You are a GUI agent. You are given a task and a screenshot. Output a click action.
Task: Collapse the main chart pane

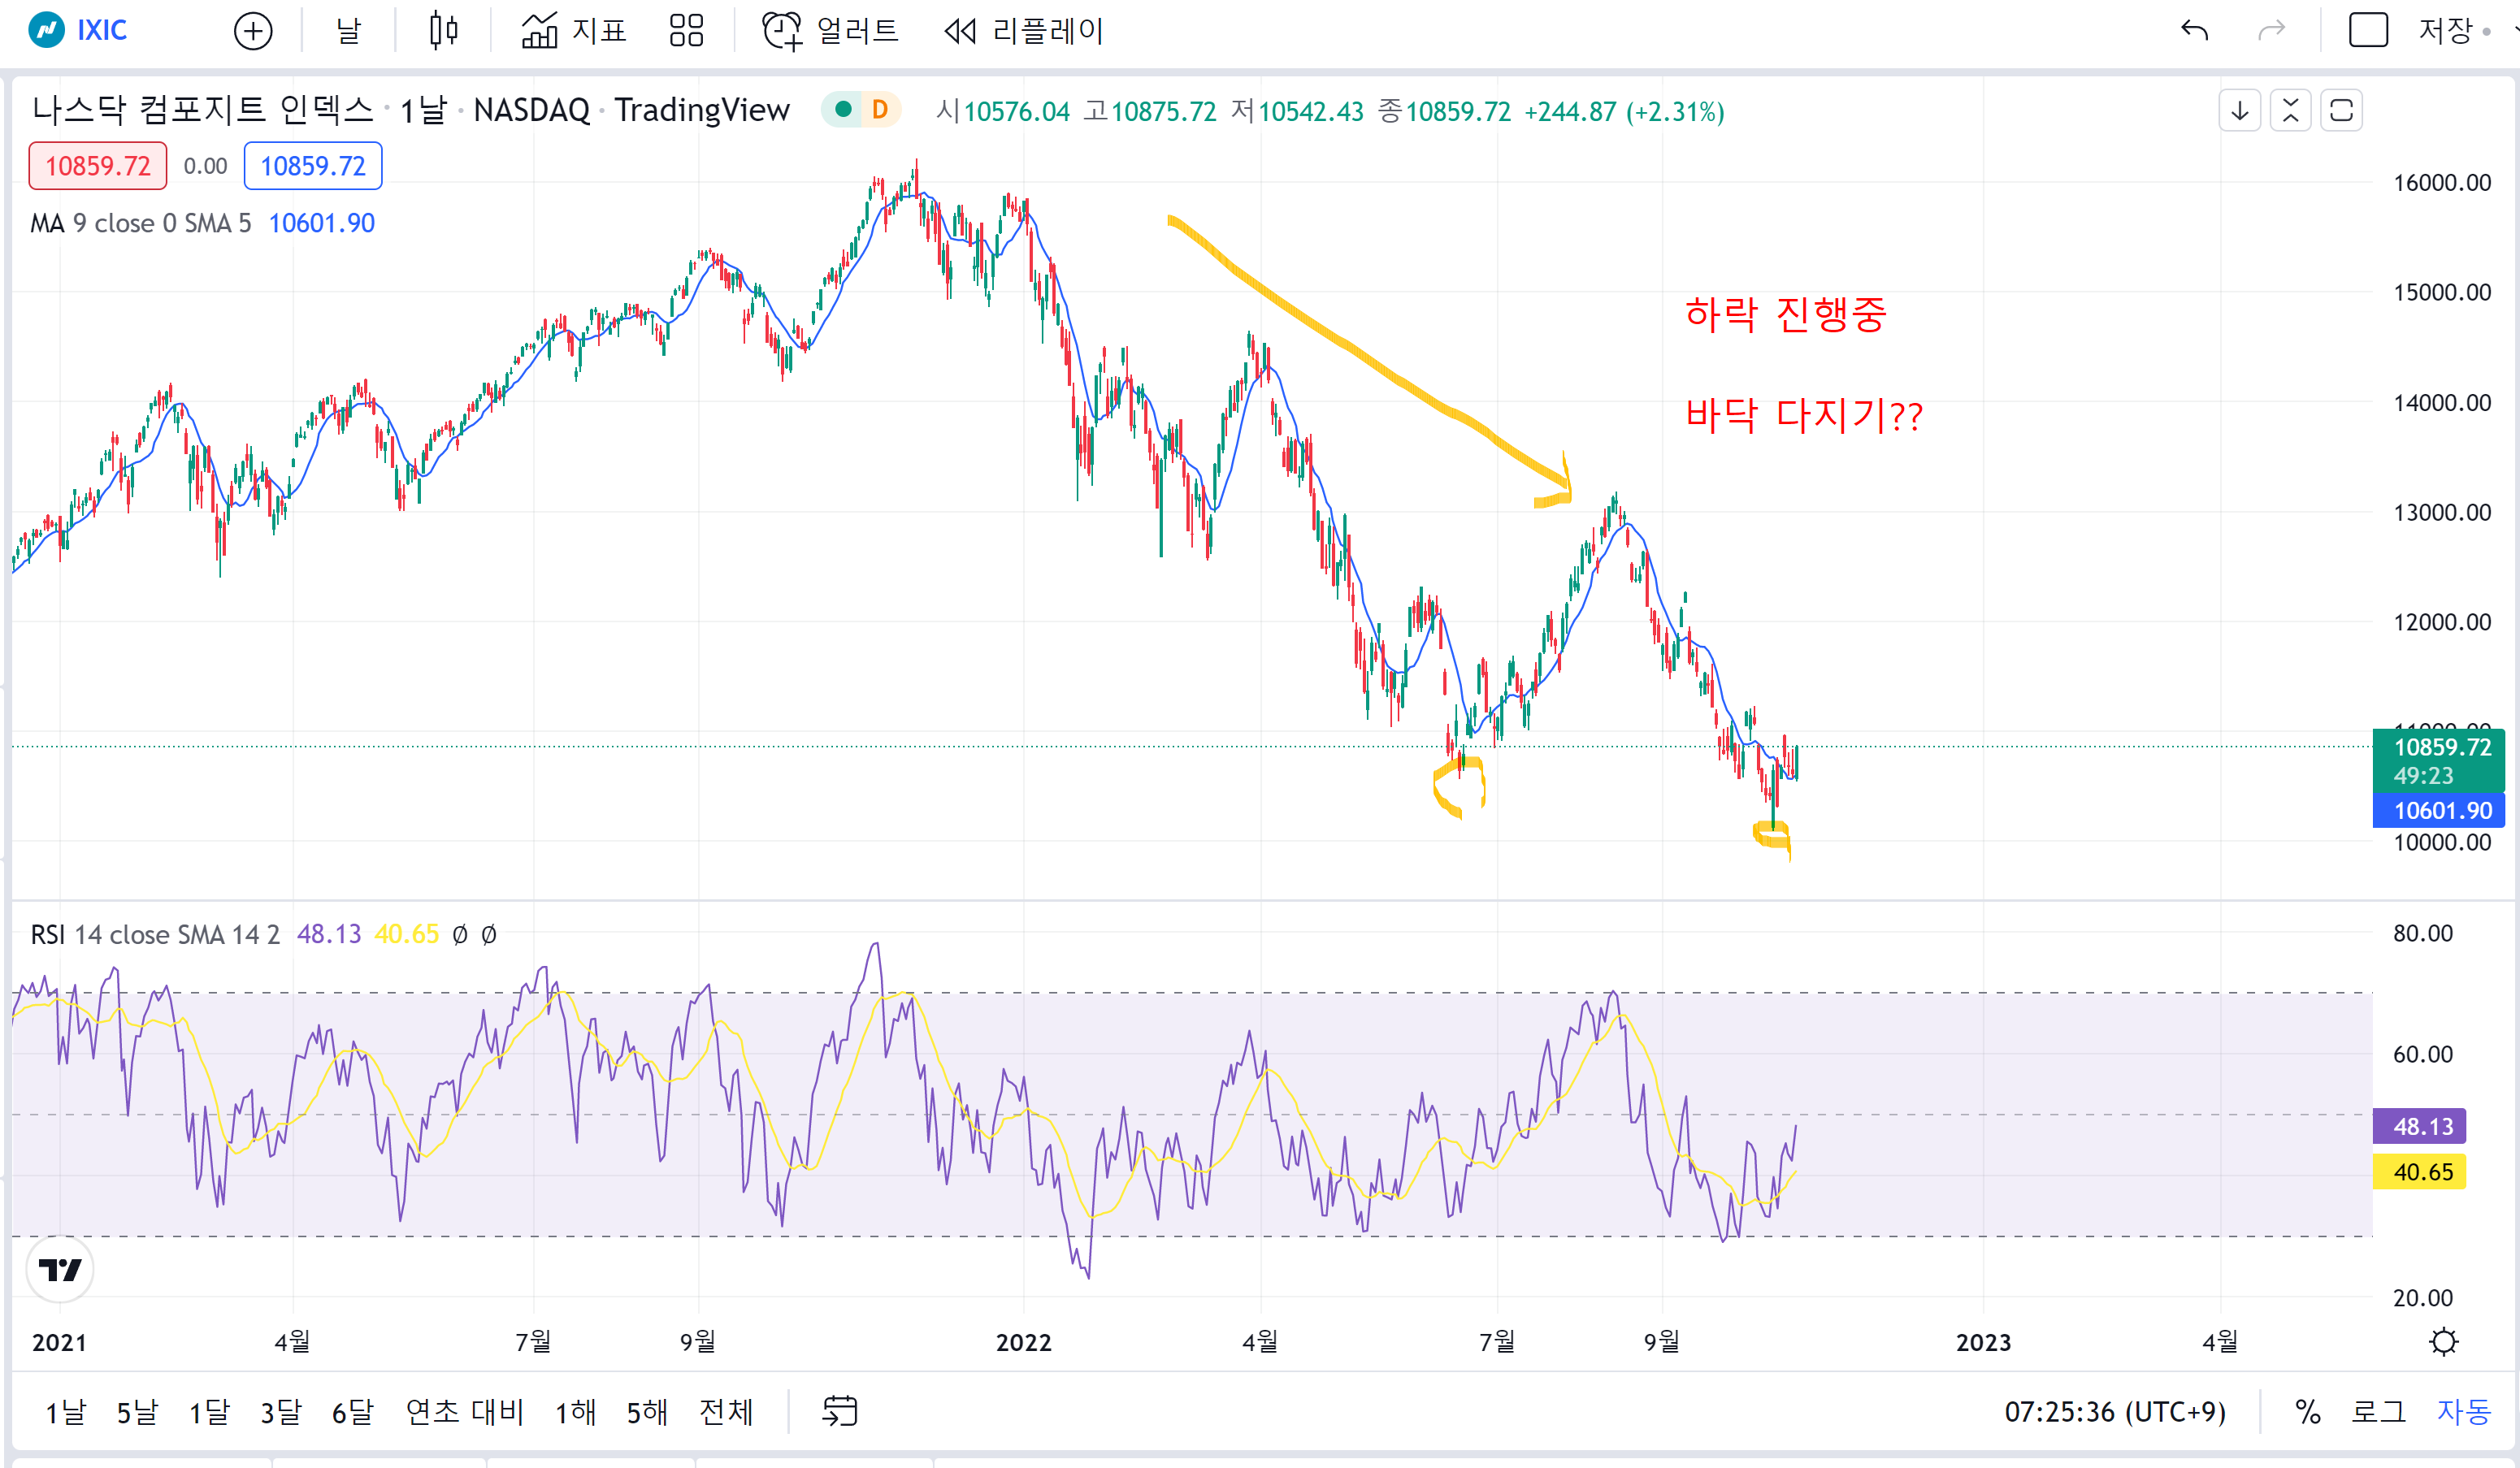(x=2290, y=110)
